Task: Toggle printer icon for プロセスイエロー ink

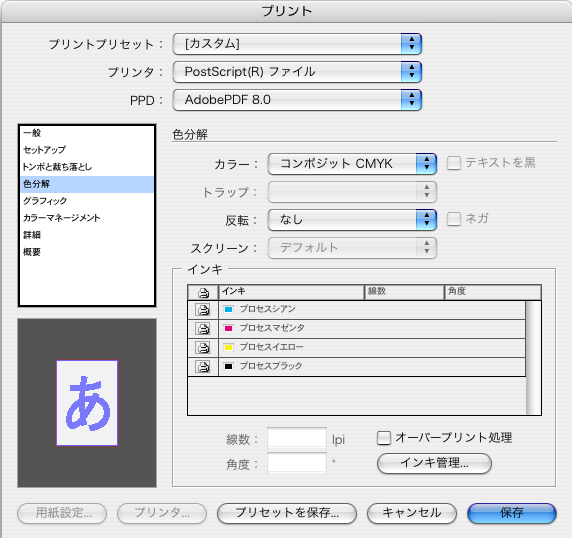Action: pos(203,348)
